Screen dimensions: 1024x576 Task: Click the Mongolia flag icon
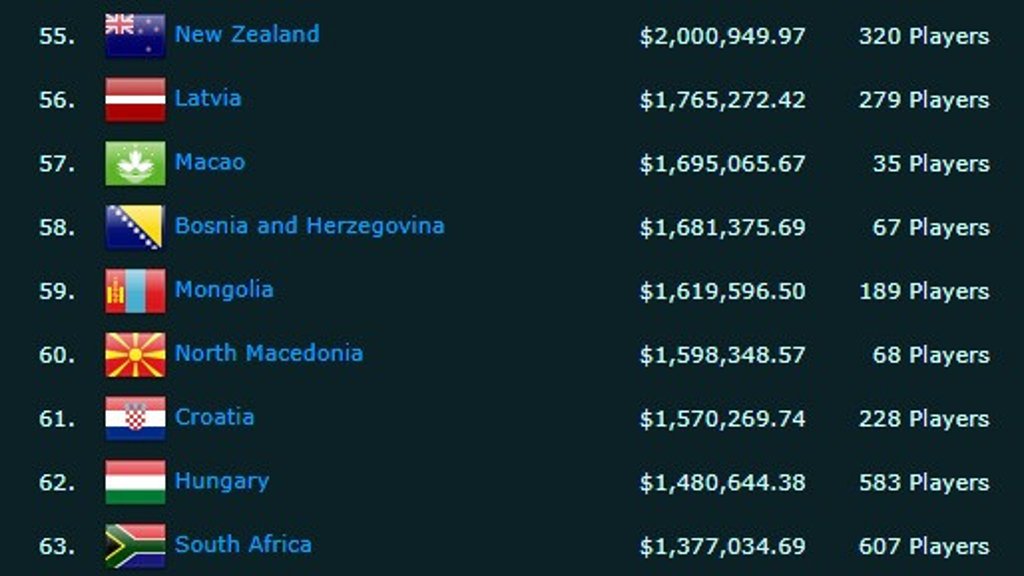coord(135,291)
